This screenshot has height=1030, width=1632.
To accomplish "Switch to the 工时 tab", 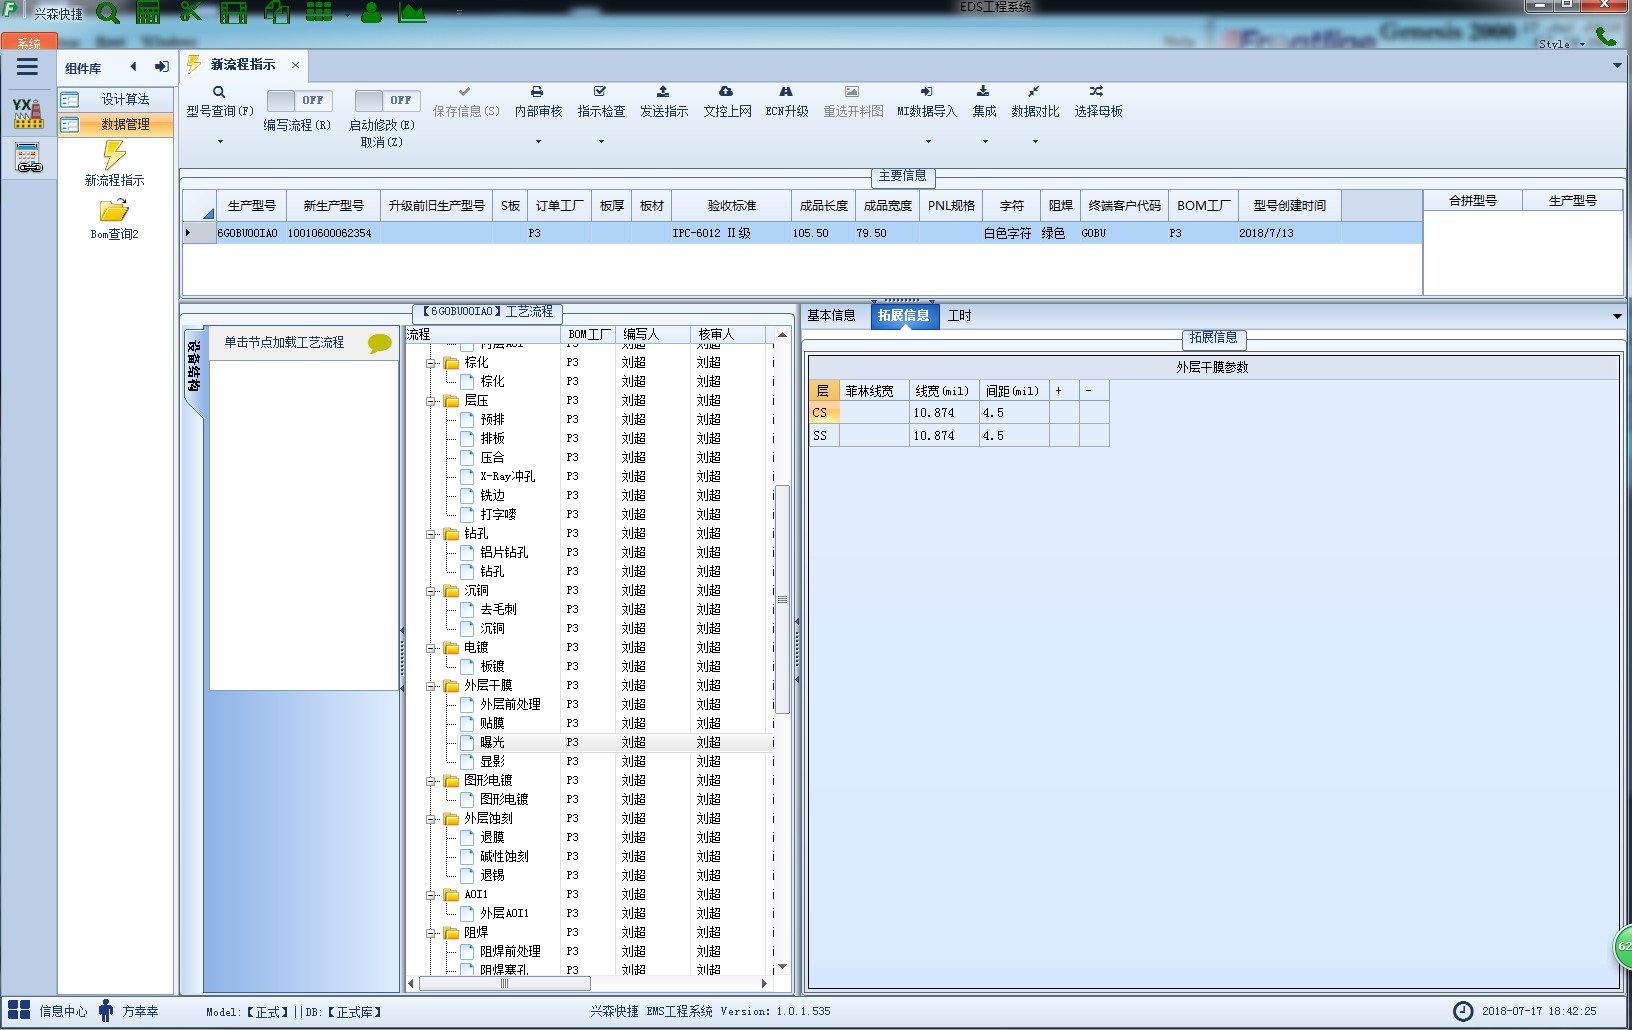I will pyautogui.click(x=959, y=315).
